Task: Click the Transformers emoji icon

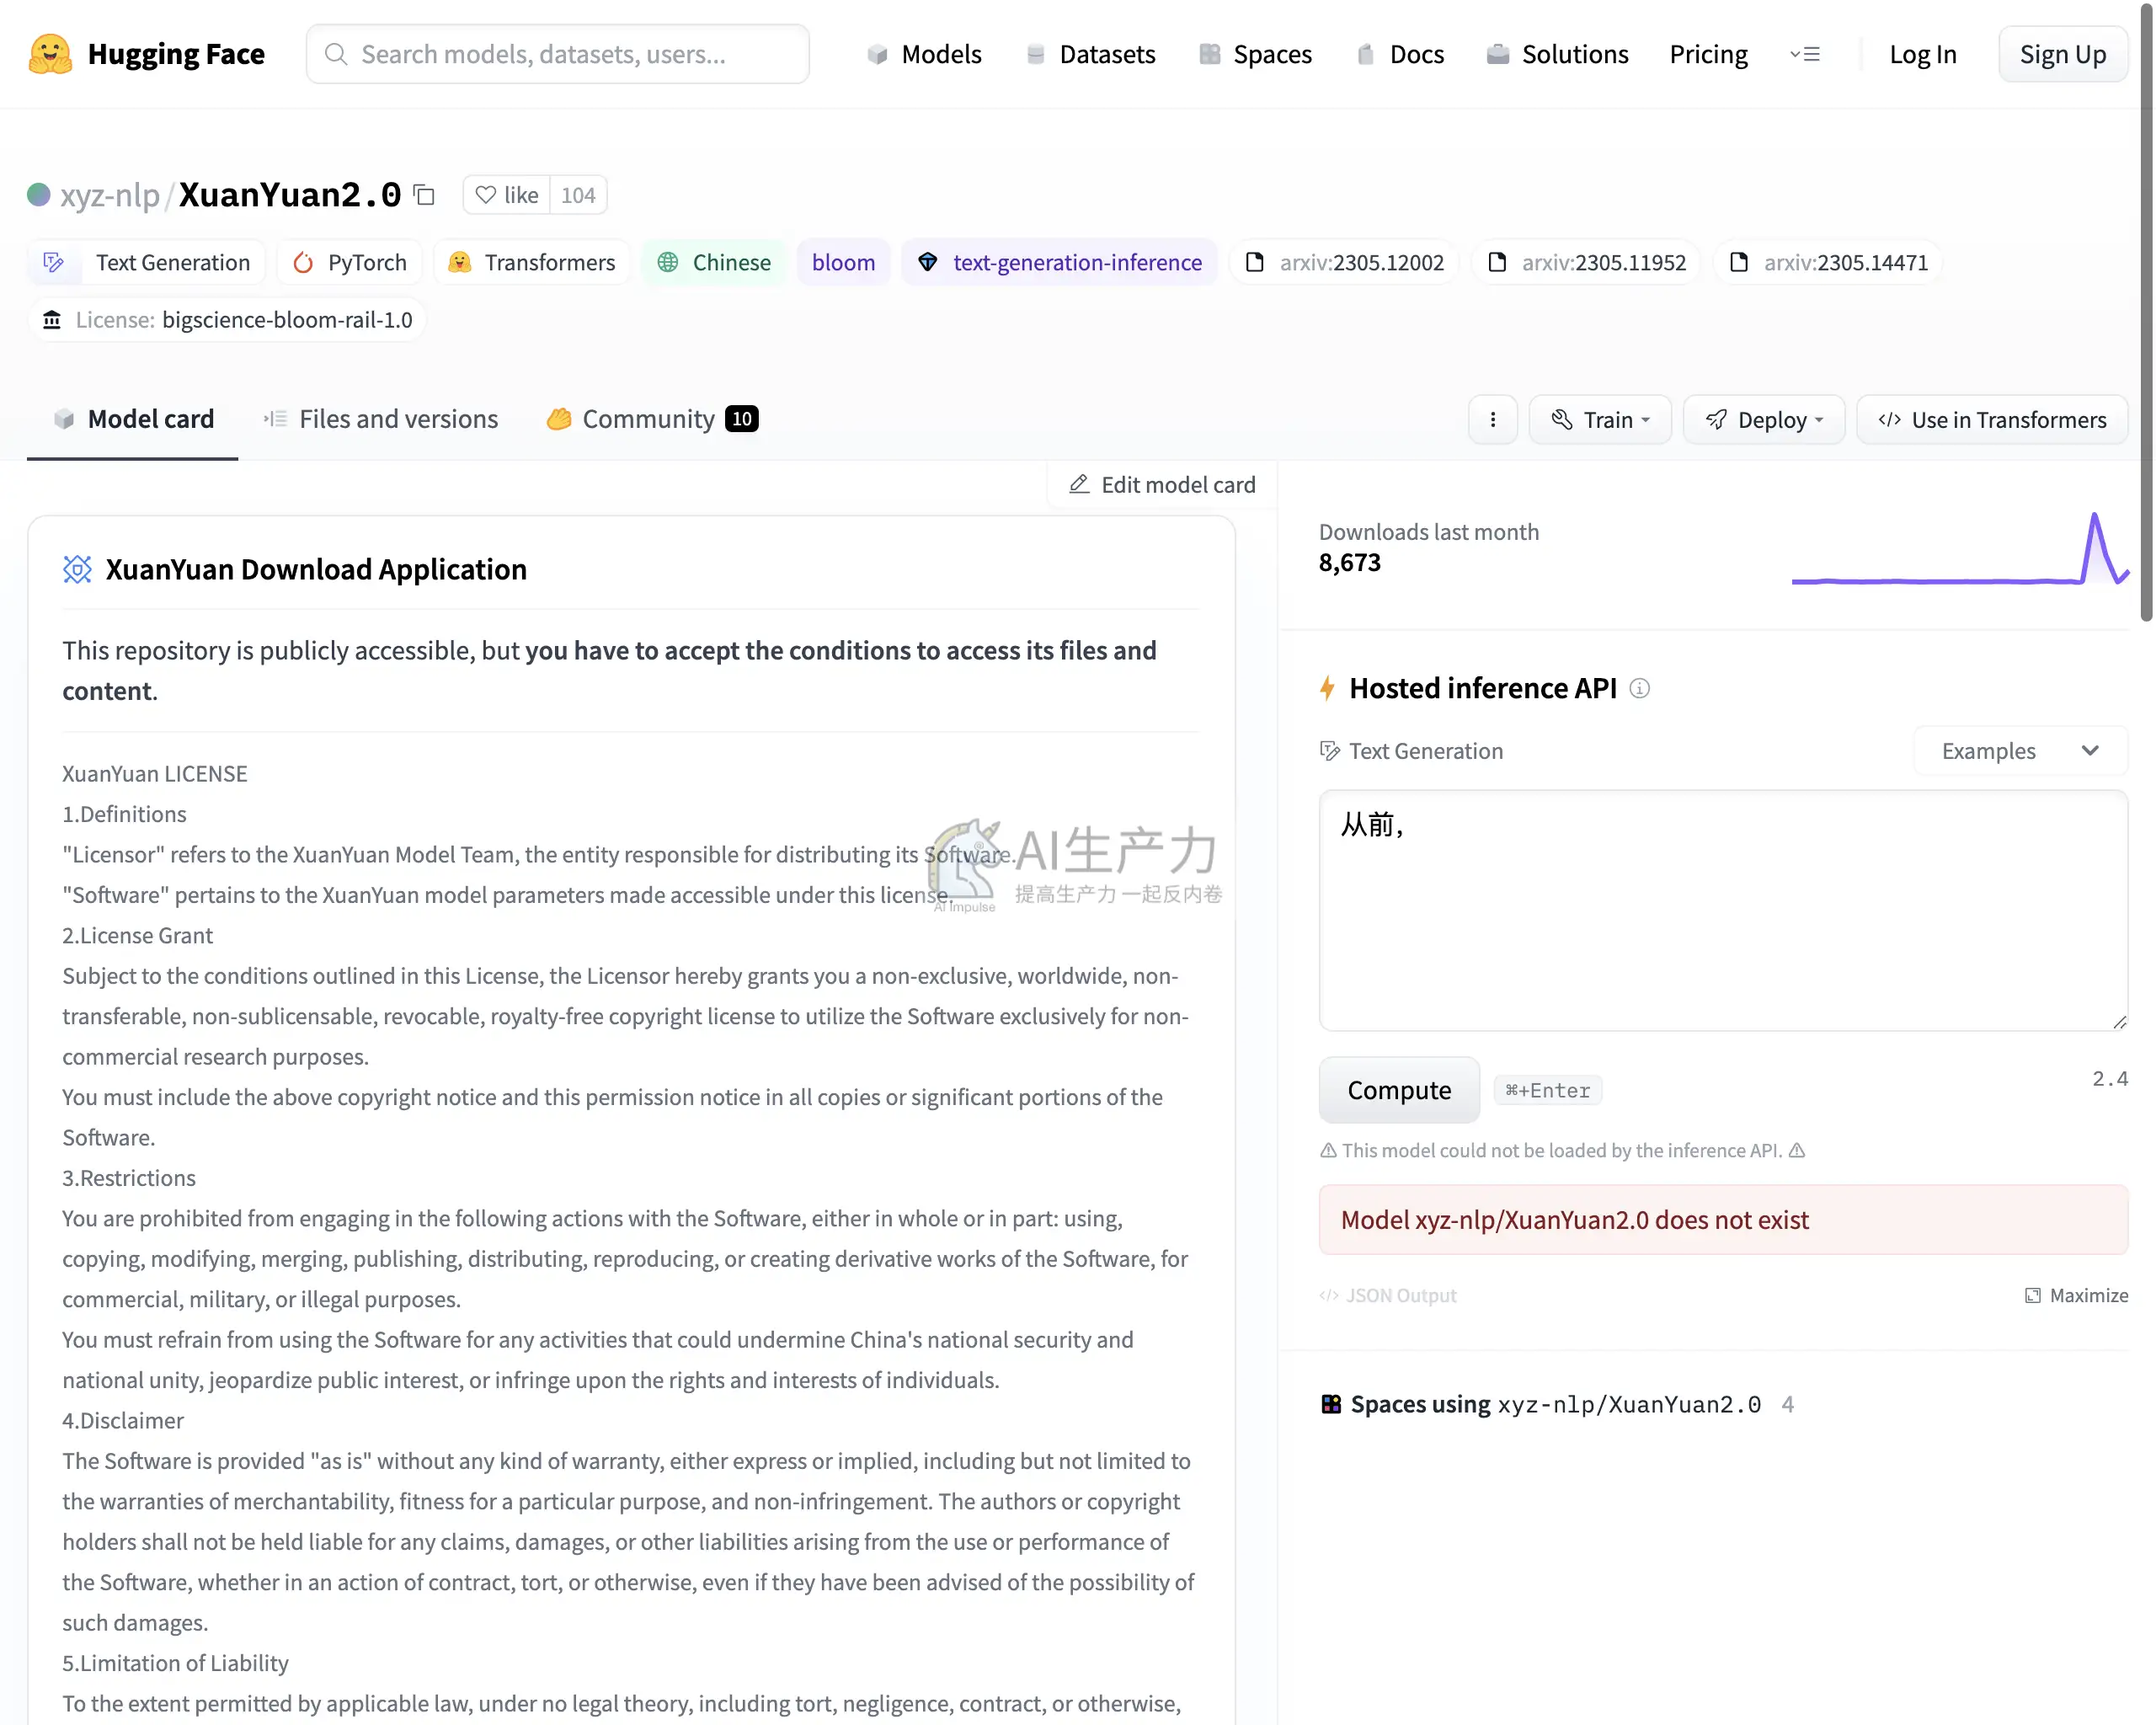Action: click(459, 263)
